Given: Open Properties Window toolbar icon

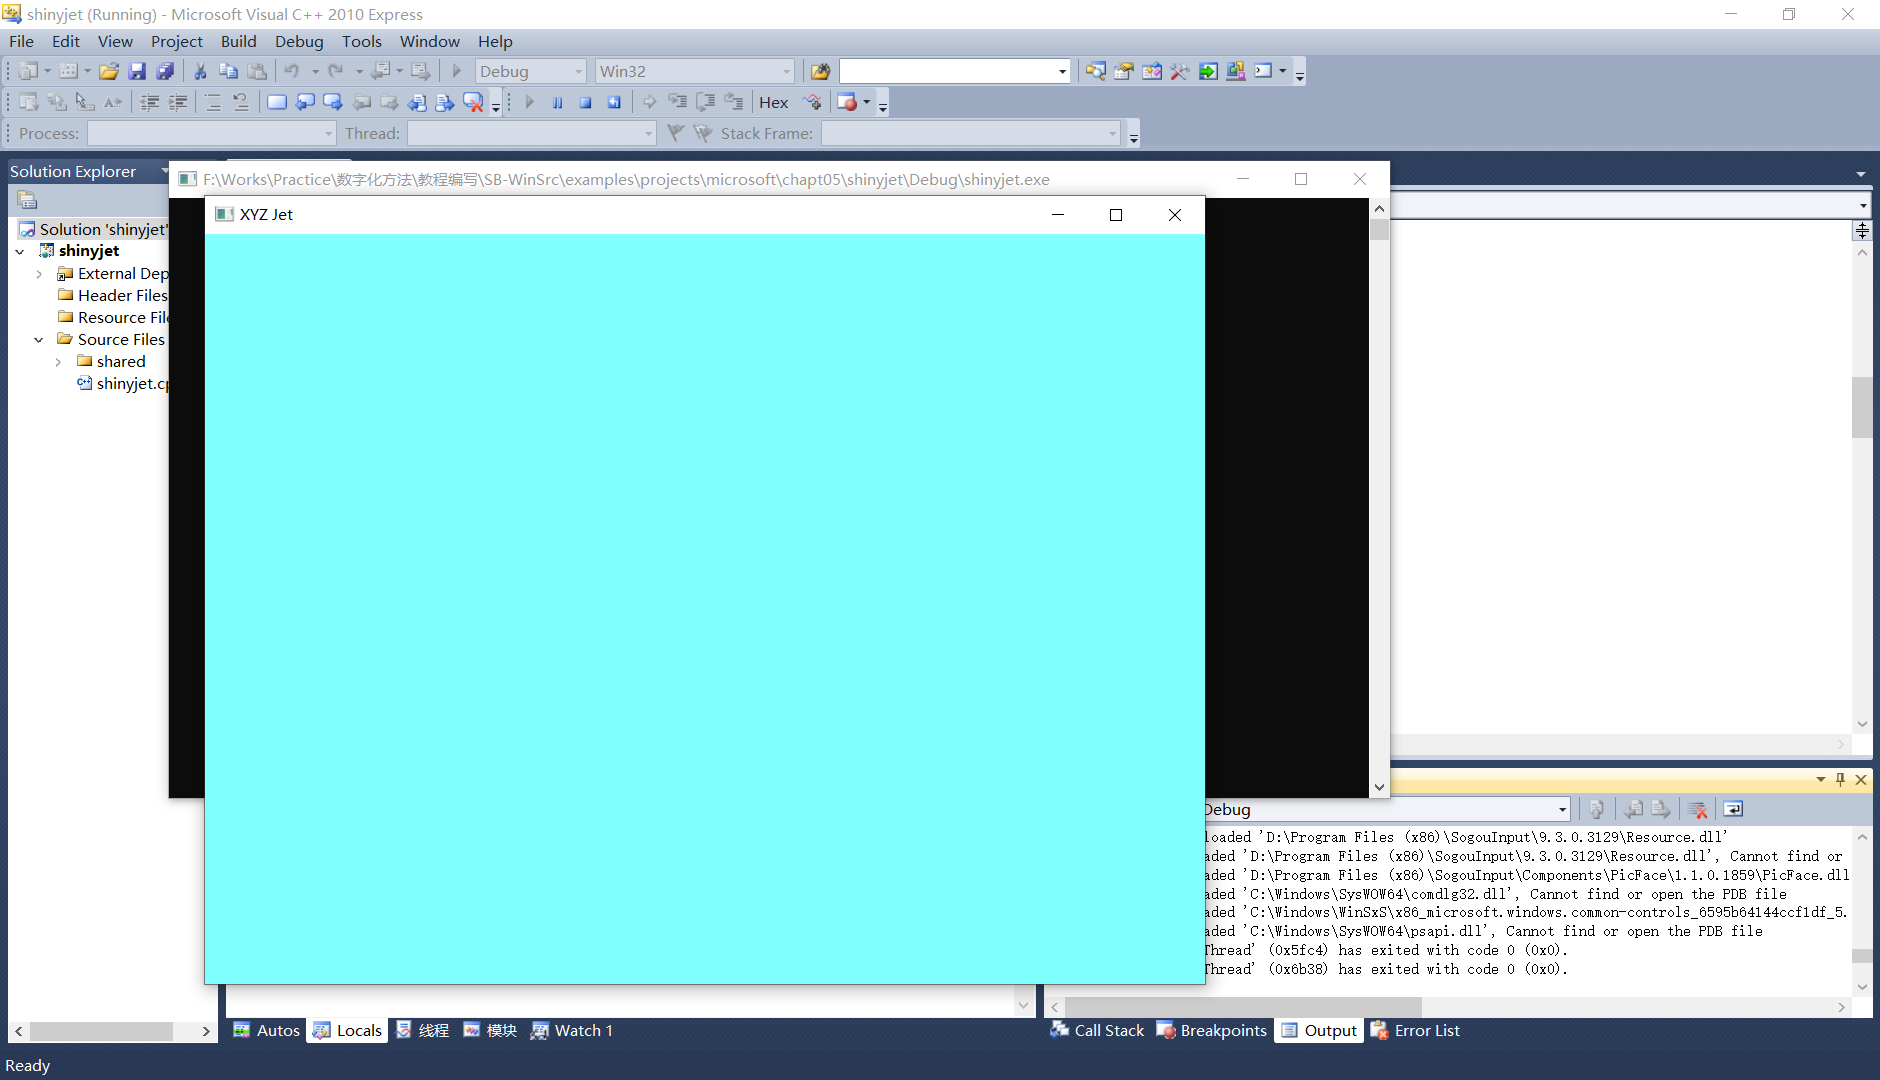Looking at the screenshot, I should click(x=1124, y=71).
